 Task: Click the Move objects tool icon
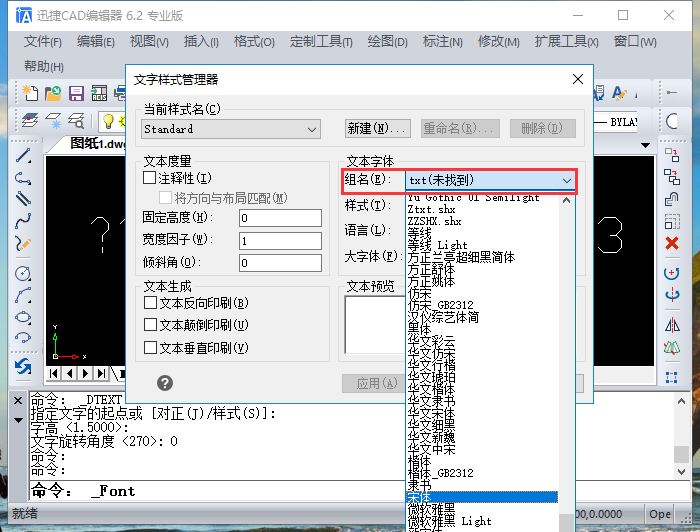tap(672, 155)
